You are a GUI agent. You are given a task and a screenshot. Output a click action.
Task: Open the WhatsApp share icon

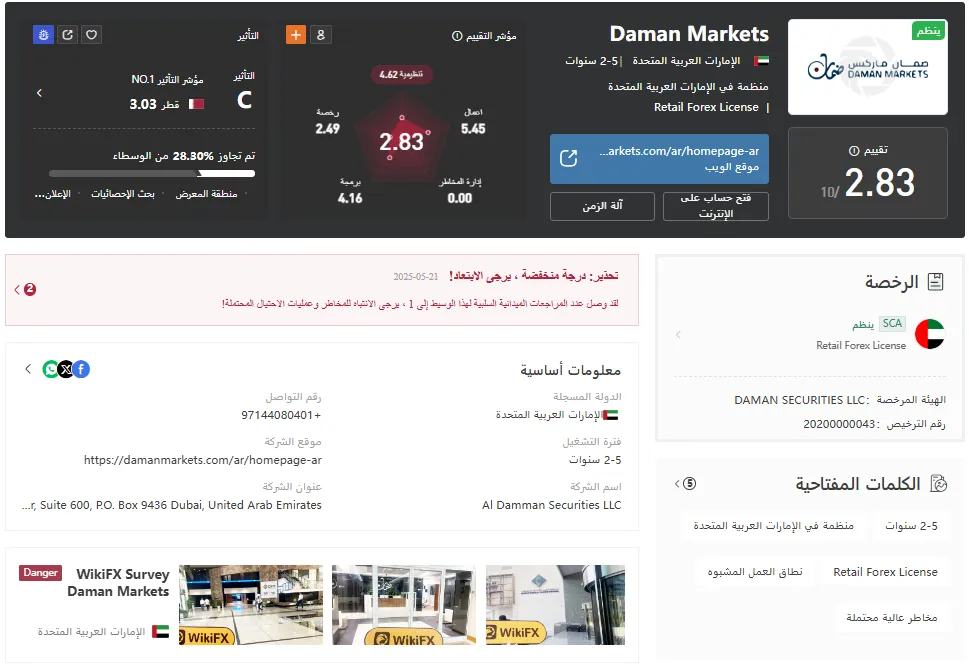click(x=50, y=369)
